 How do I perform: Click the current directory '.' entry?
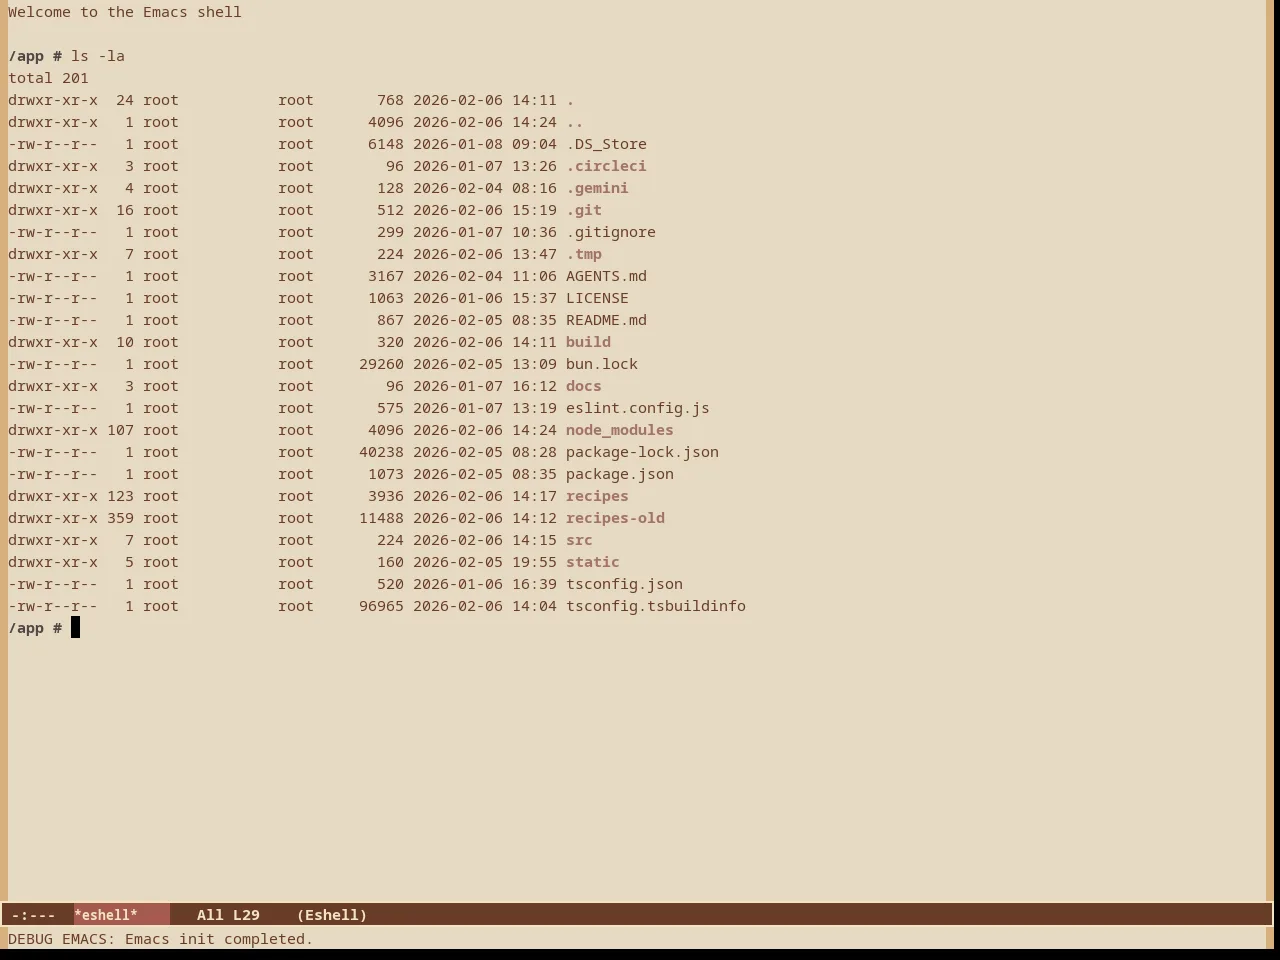(x=570, y=100)
